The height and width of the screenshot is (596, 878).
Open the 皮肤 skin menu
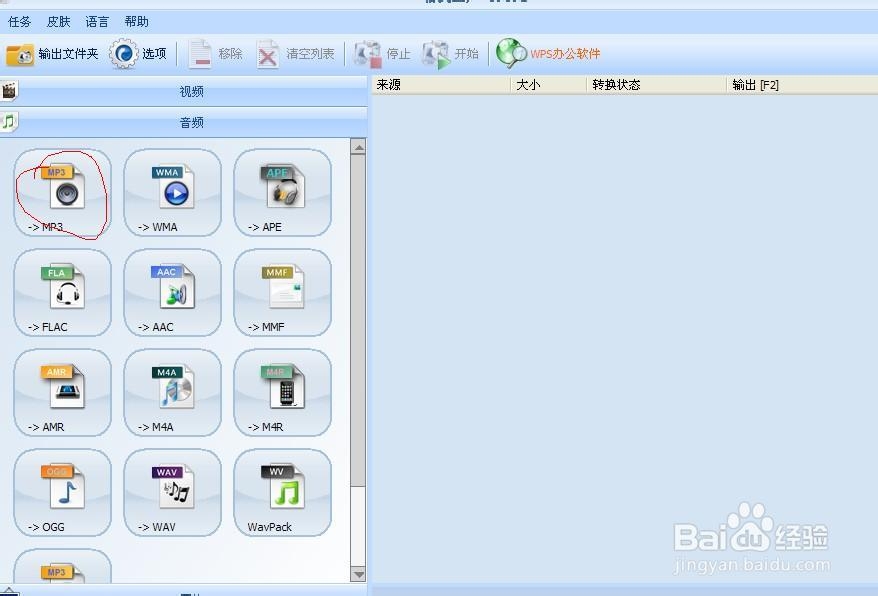click(x=57, y=21)
